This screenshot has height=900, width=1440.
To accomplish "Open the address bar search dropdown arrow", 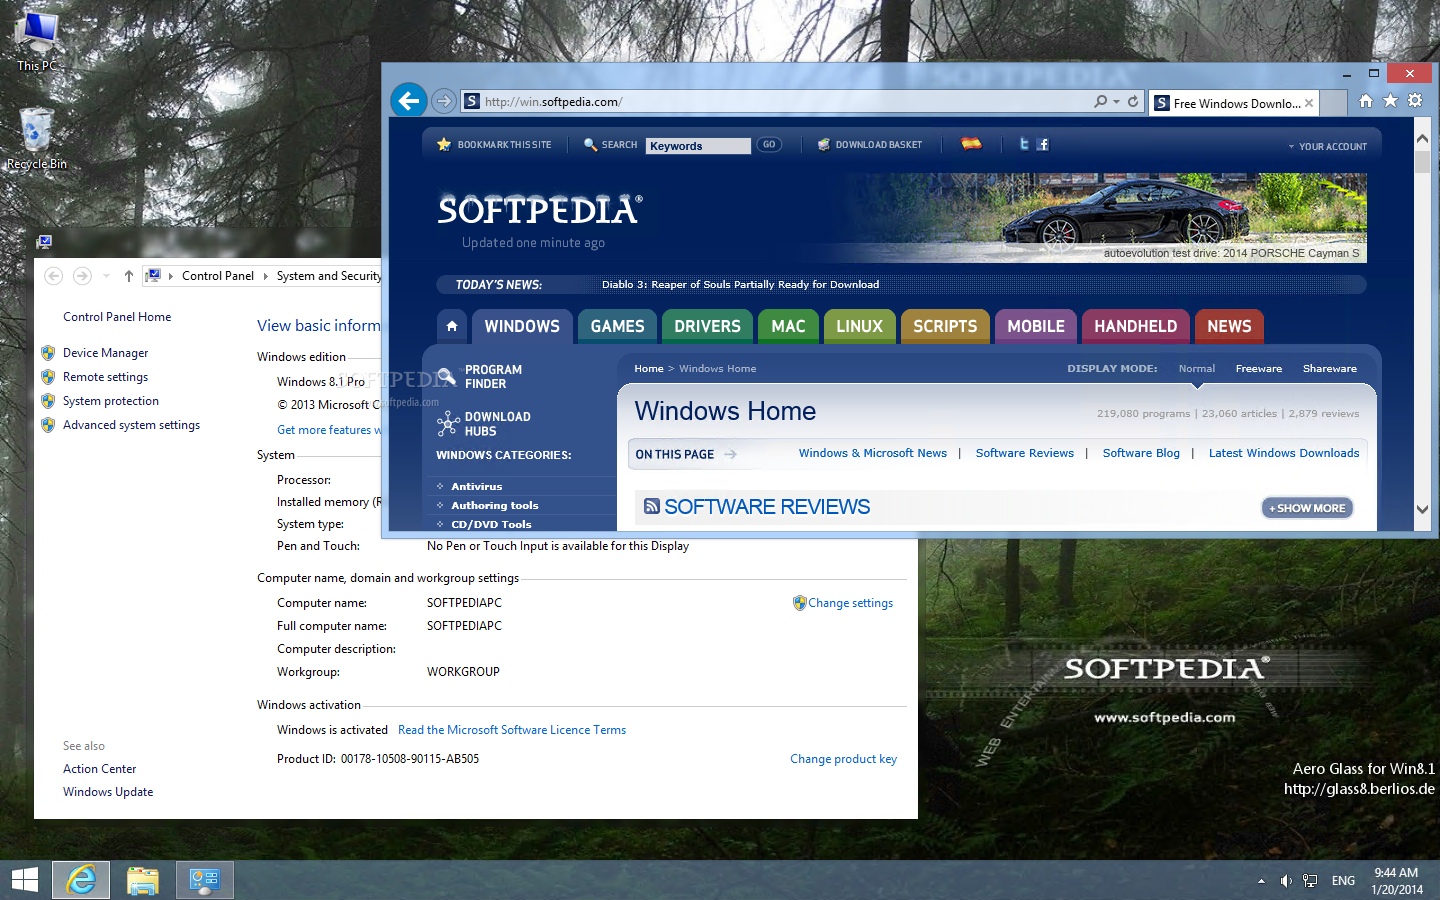I will tap(1116, 102).
